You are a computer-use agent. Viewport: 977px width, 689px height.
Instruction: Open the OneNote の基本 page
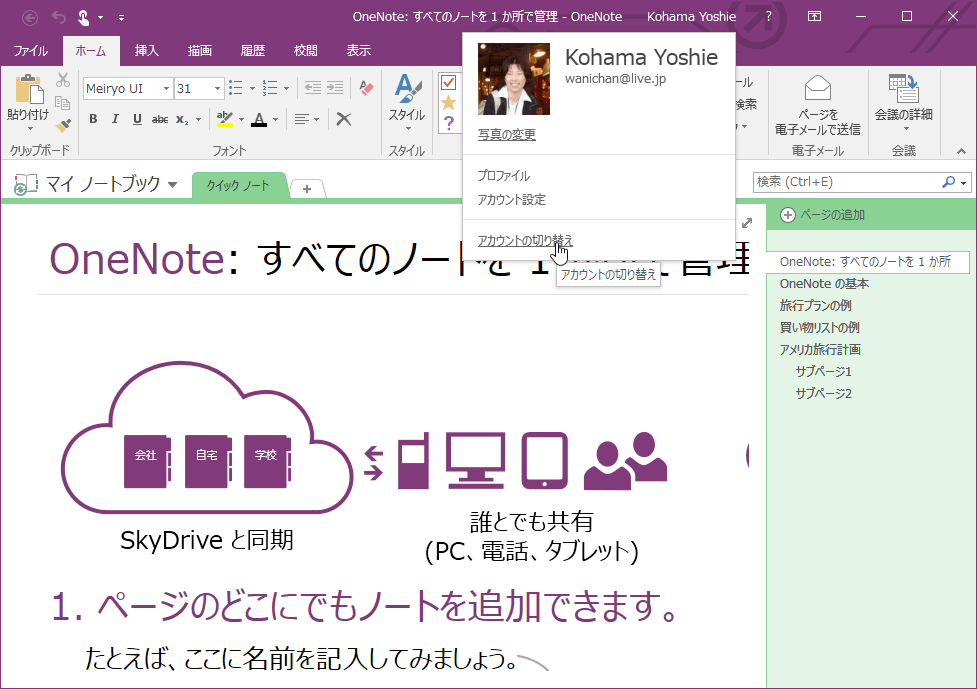click(824, 283)
